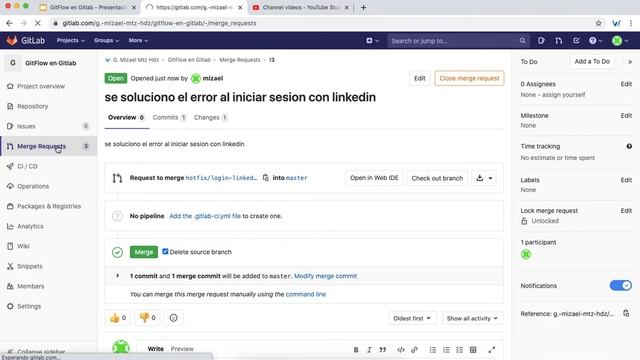
Task: Open the command line link
Action: point(306,294)
